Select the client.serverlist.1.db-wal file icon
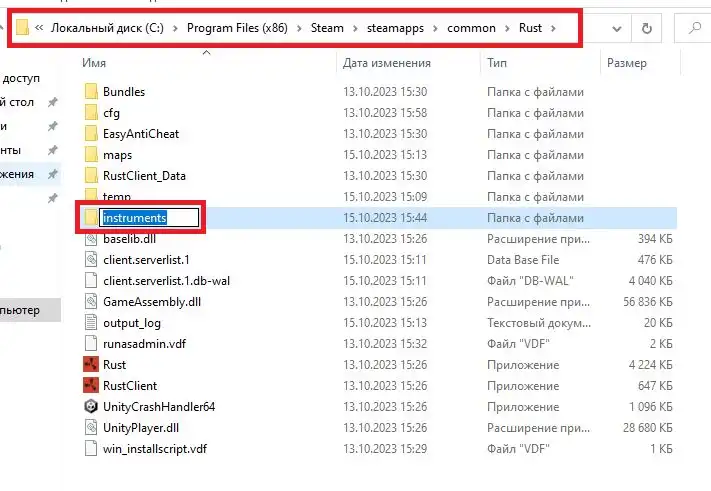711x491 pixels. pyautogui.click(x=91, y=281)
